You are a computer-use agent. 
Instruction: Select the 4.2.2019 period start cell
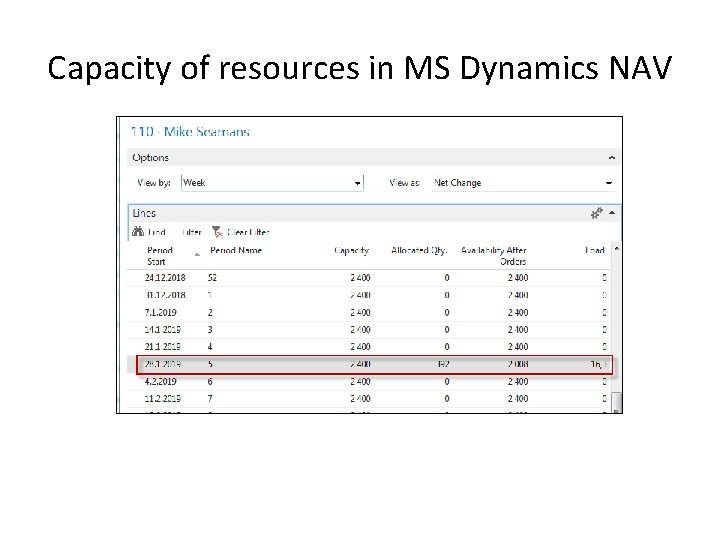[x=160, y=382]
